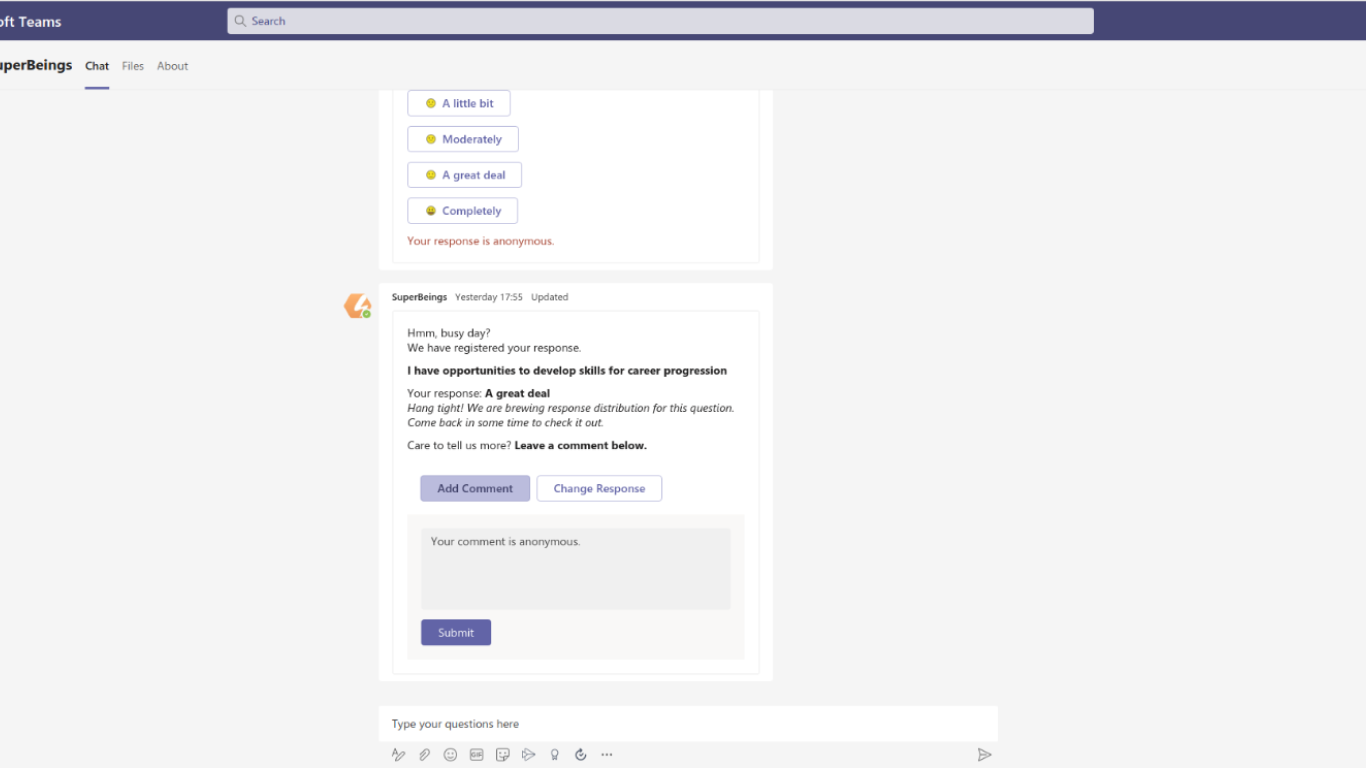Attach a file with the paperclip icon
1366x768 pixels.
424,755
